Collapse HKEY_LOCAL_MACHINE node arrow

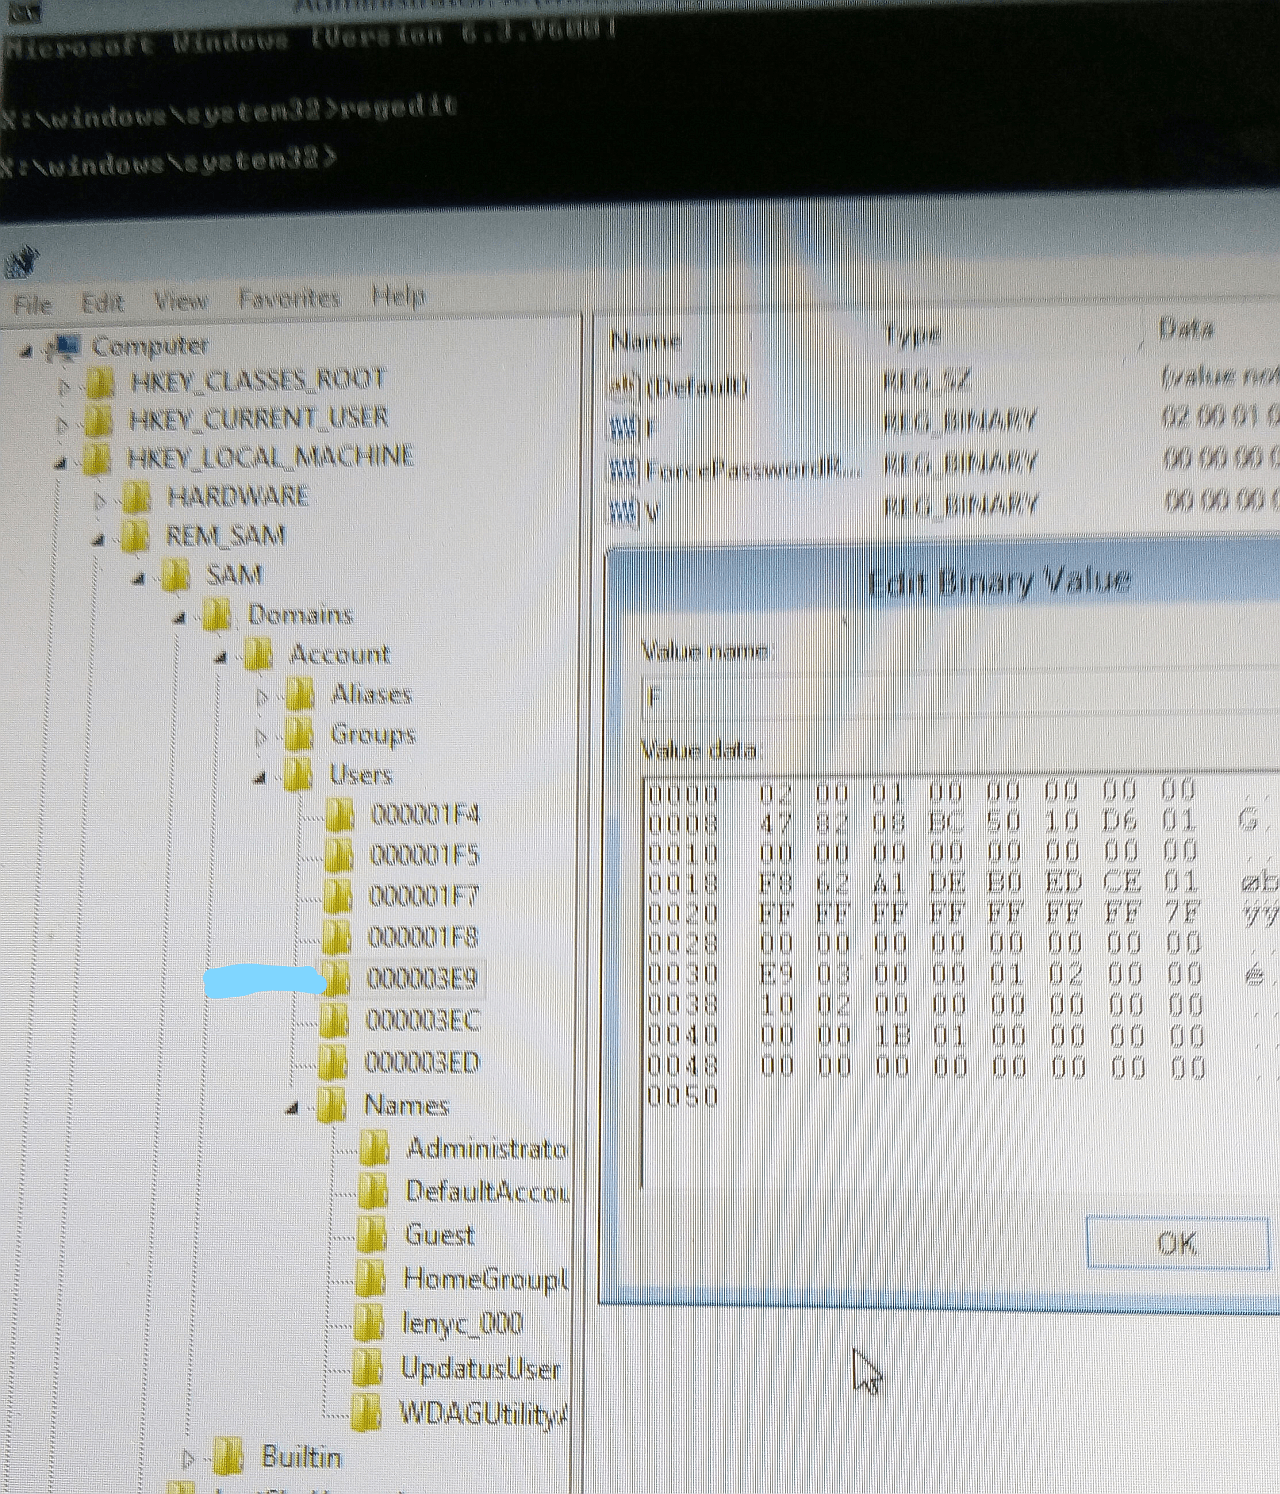[x=61, y=463]
